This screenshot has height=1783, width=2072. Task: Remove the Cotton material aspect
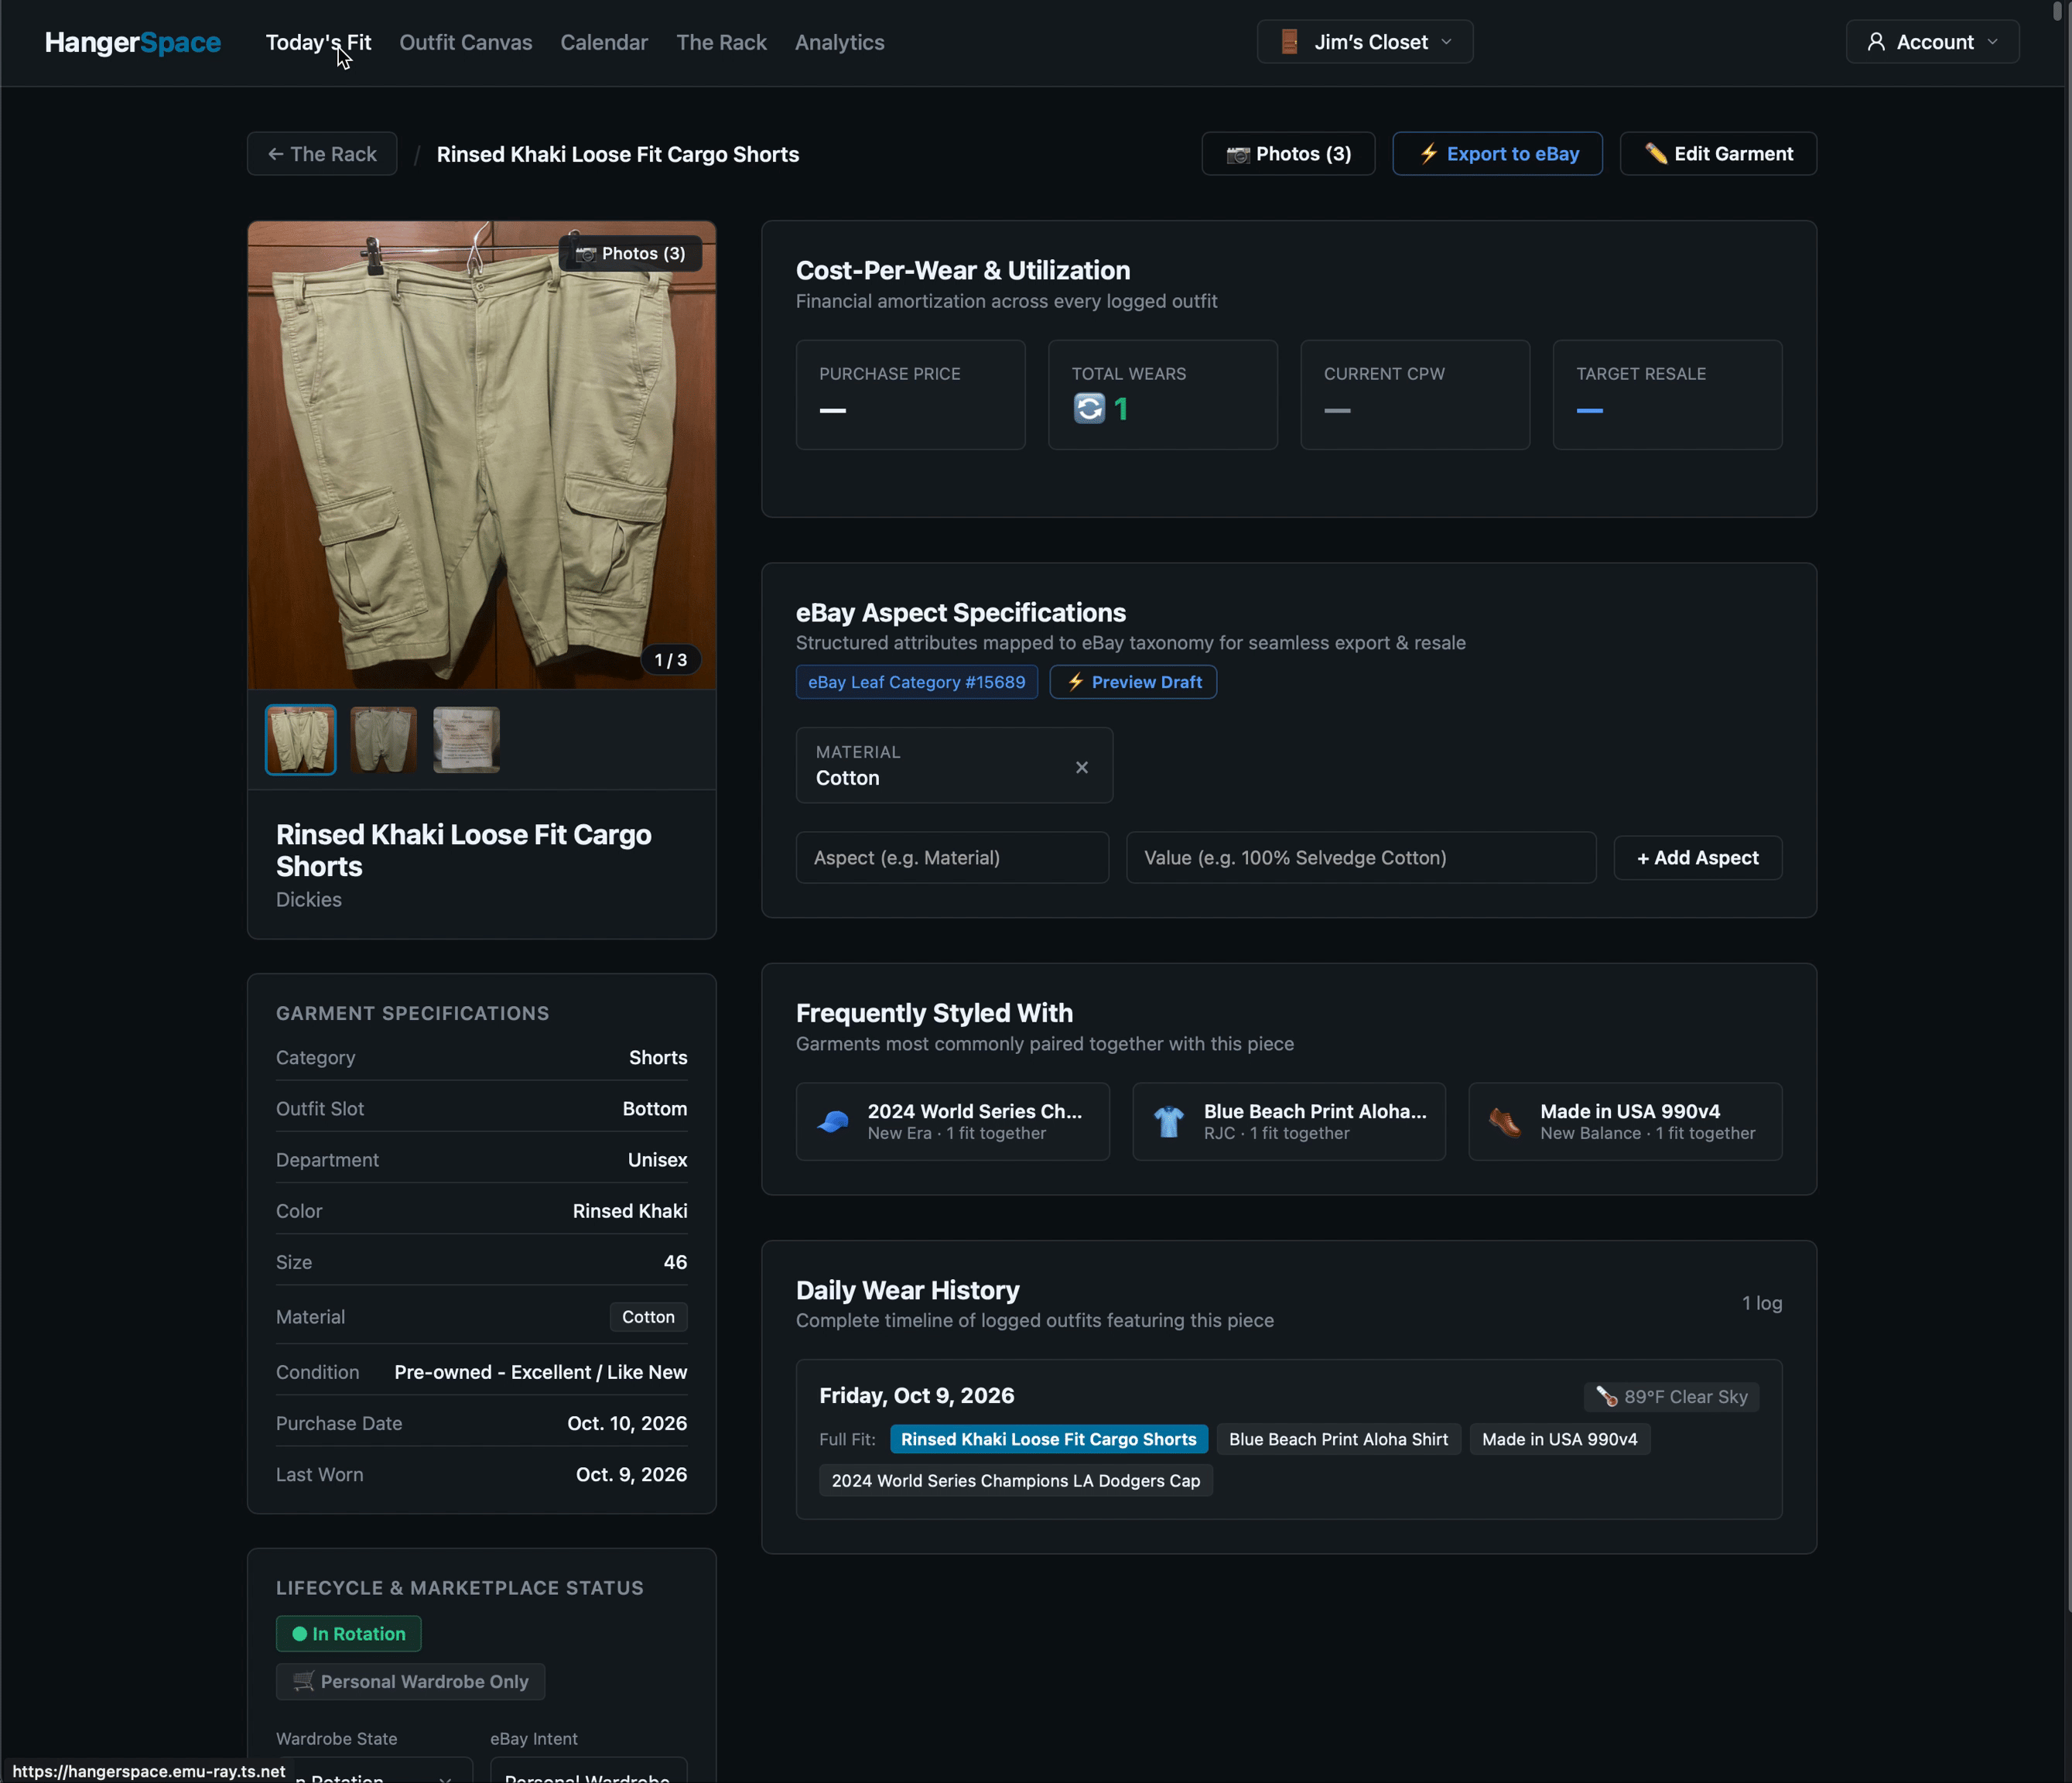[1081, 768]
